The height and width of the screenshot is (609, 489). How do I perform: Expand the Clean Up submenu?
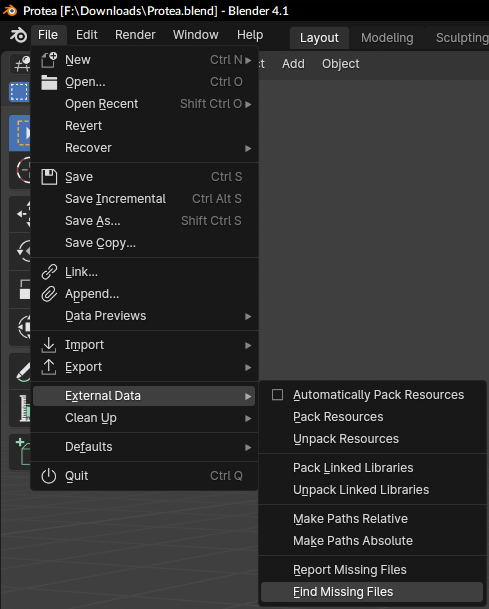click(144, 418)
